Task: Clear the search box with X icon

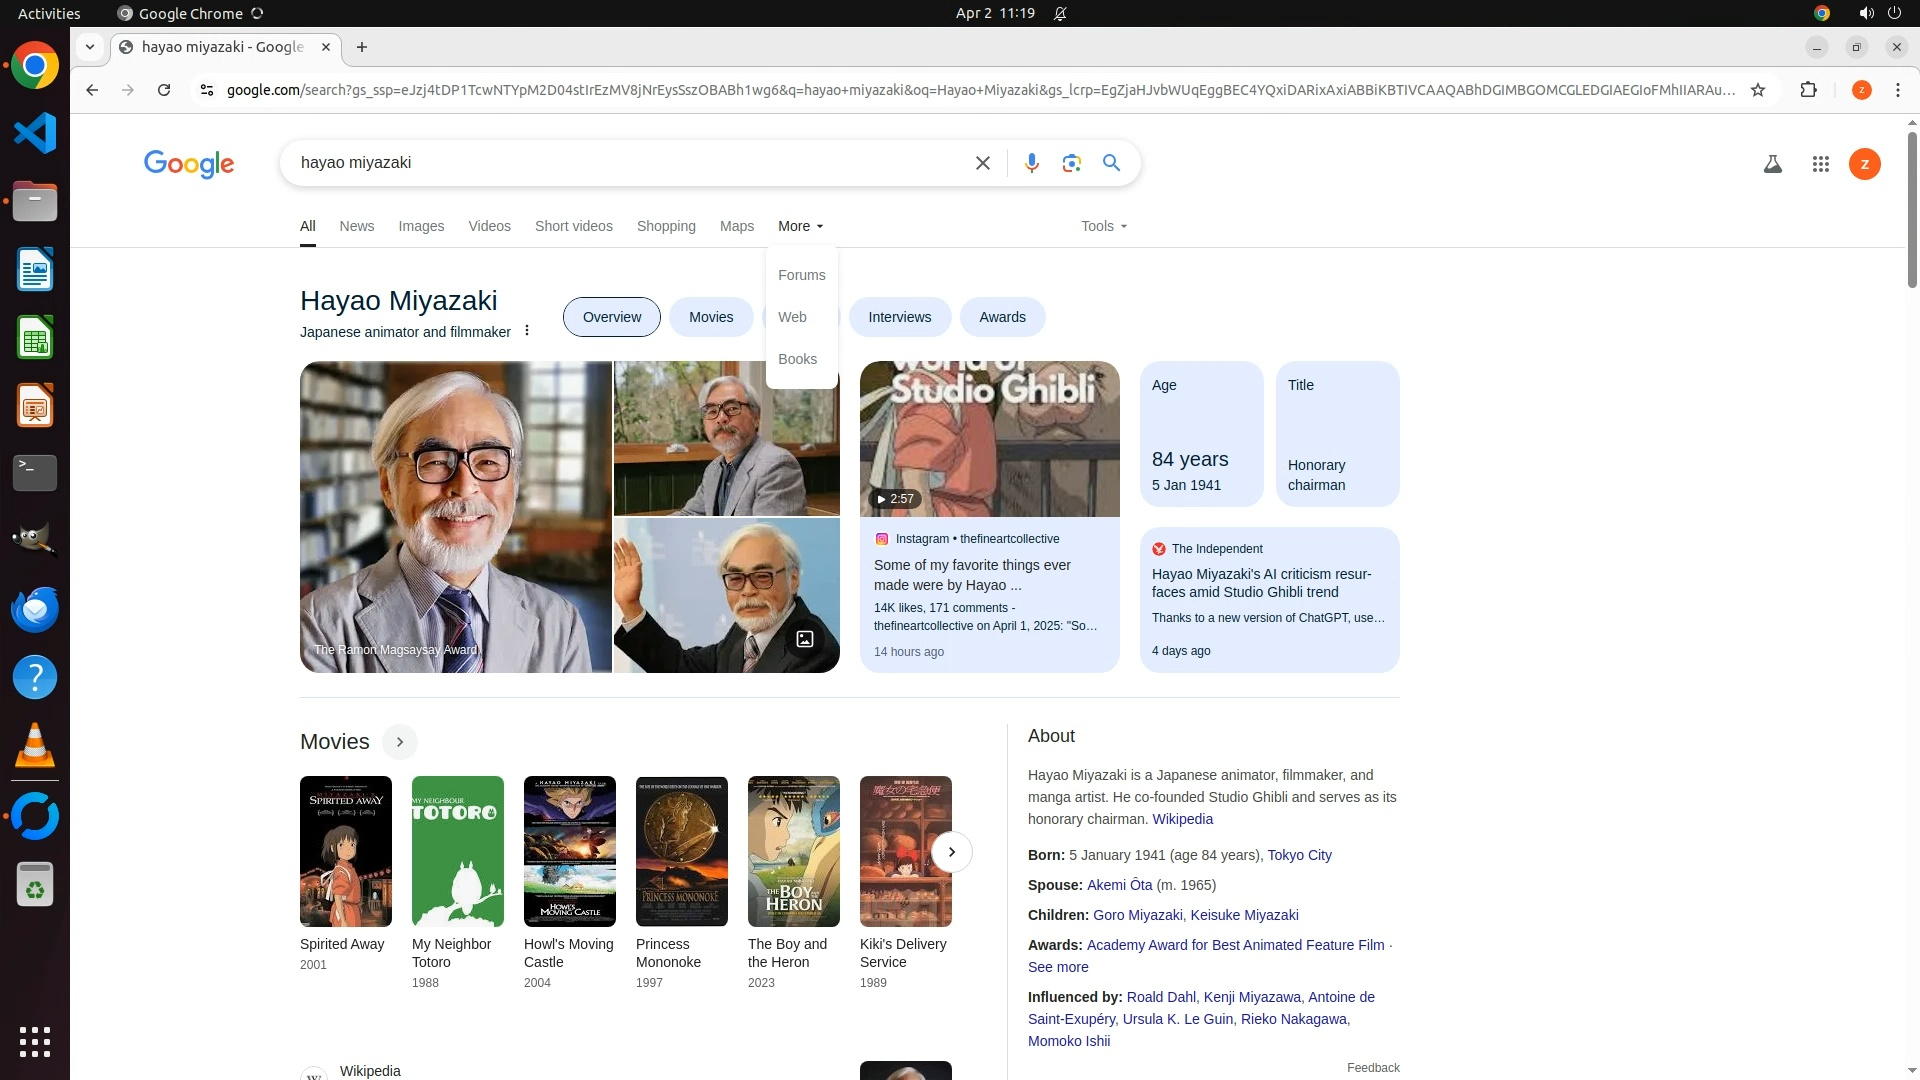Action: [982, 163]
